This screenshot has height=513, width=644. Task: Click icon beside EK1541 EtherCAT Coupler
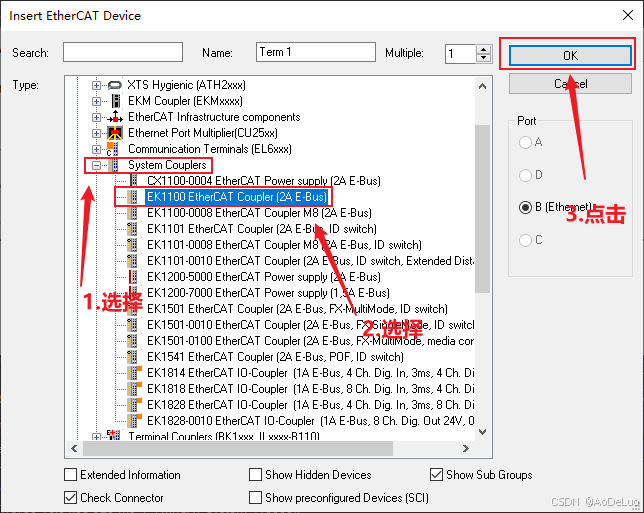pos(132,357)
